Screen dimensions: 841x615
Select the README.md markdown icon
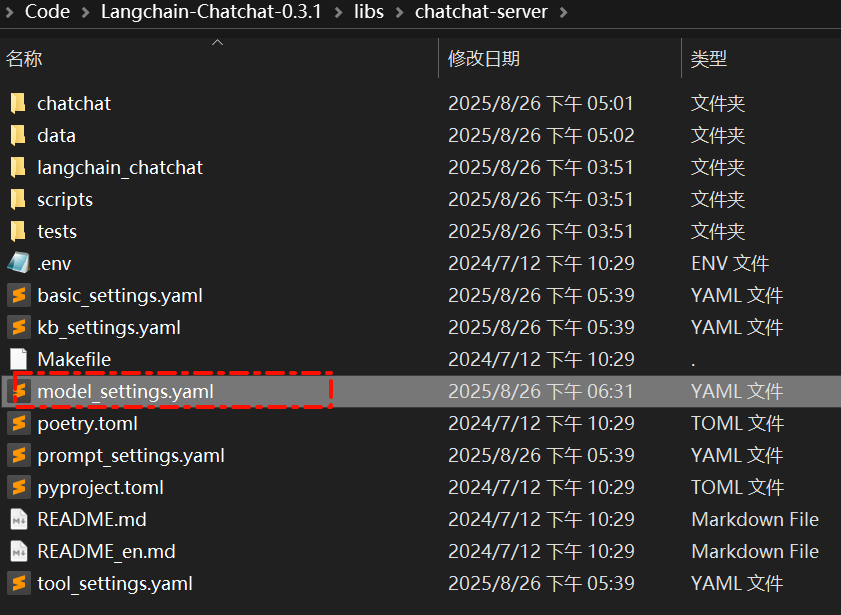[x=19, y=519]
